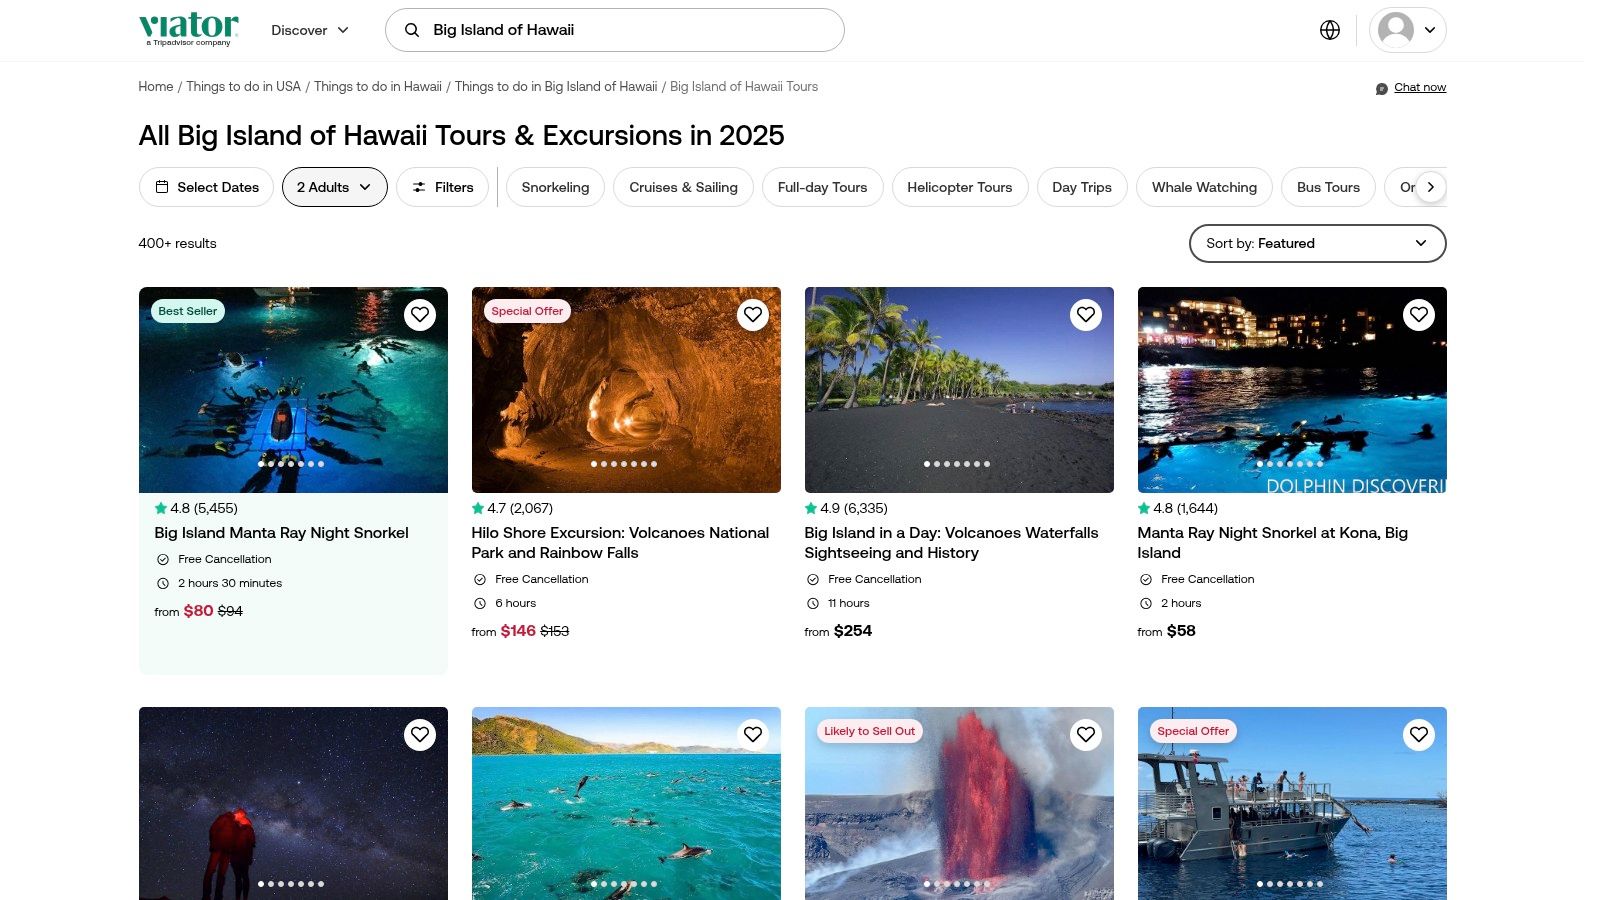Select the Helicopter Tours category chip
Screen dimensions: 1600x900
[959, 187]
